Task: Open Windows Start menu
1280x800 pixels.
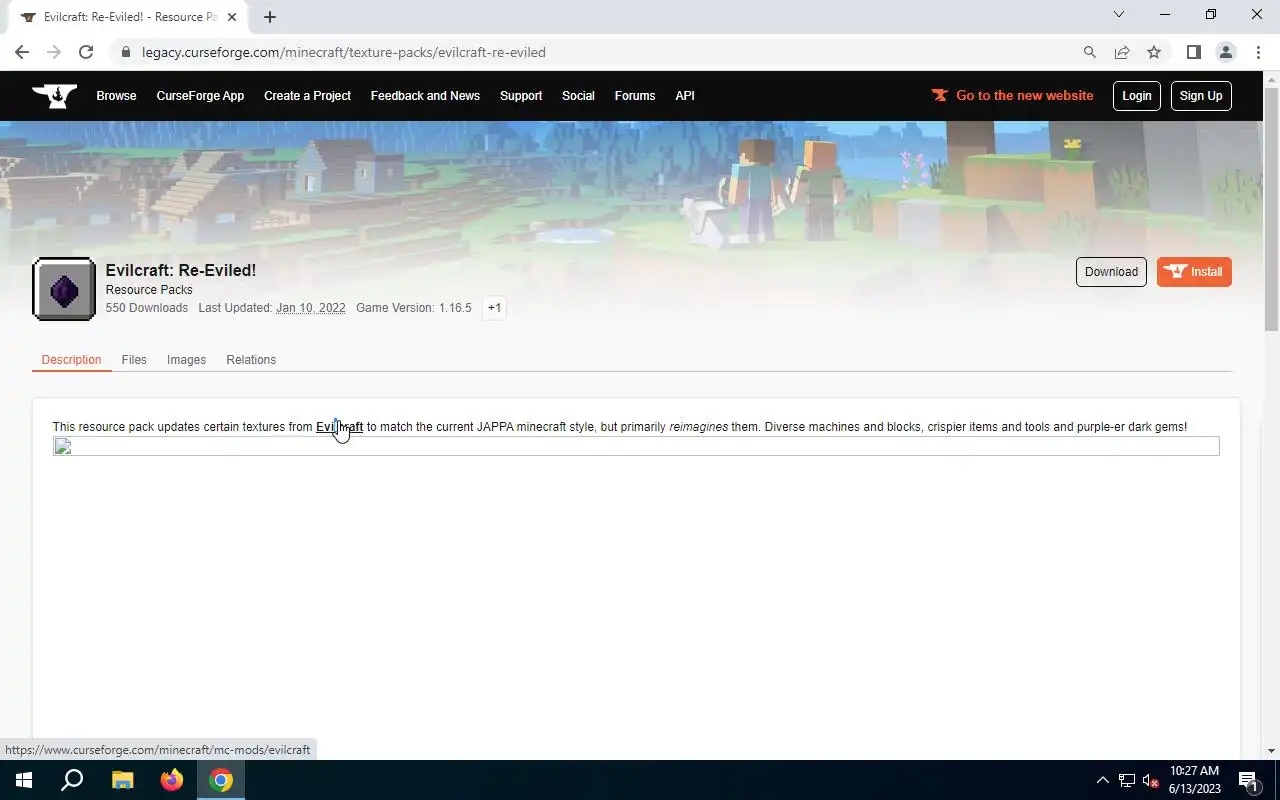Action: 24,780
